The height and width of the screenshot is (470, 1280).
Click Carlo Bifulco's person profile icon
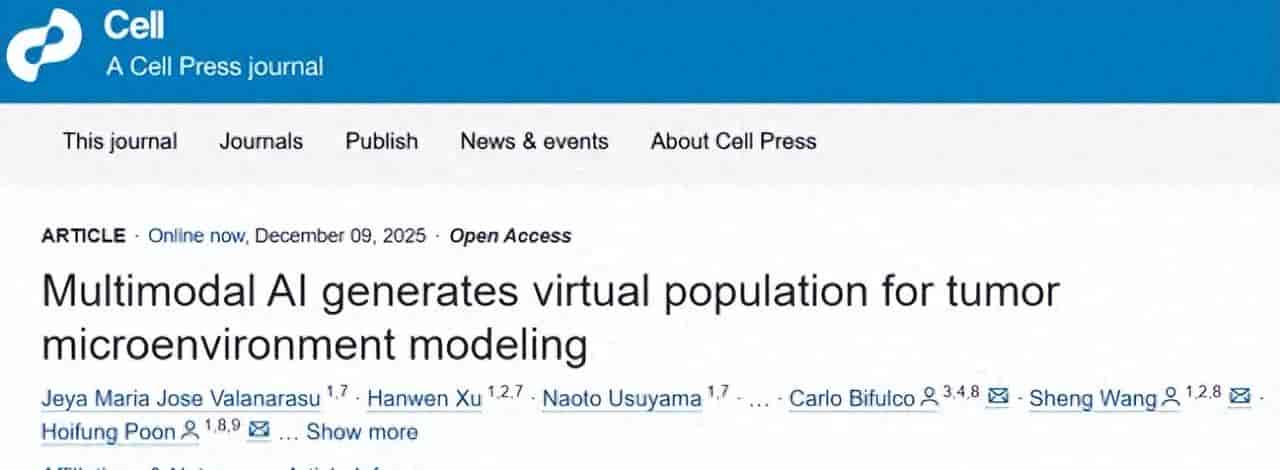[929, 399]
